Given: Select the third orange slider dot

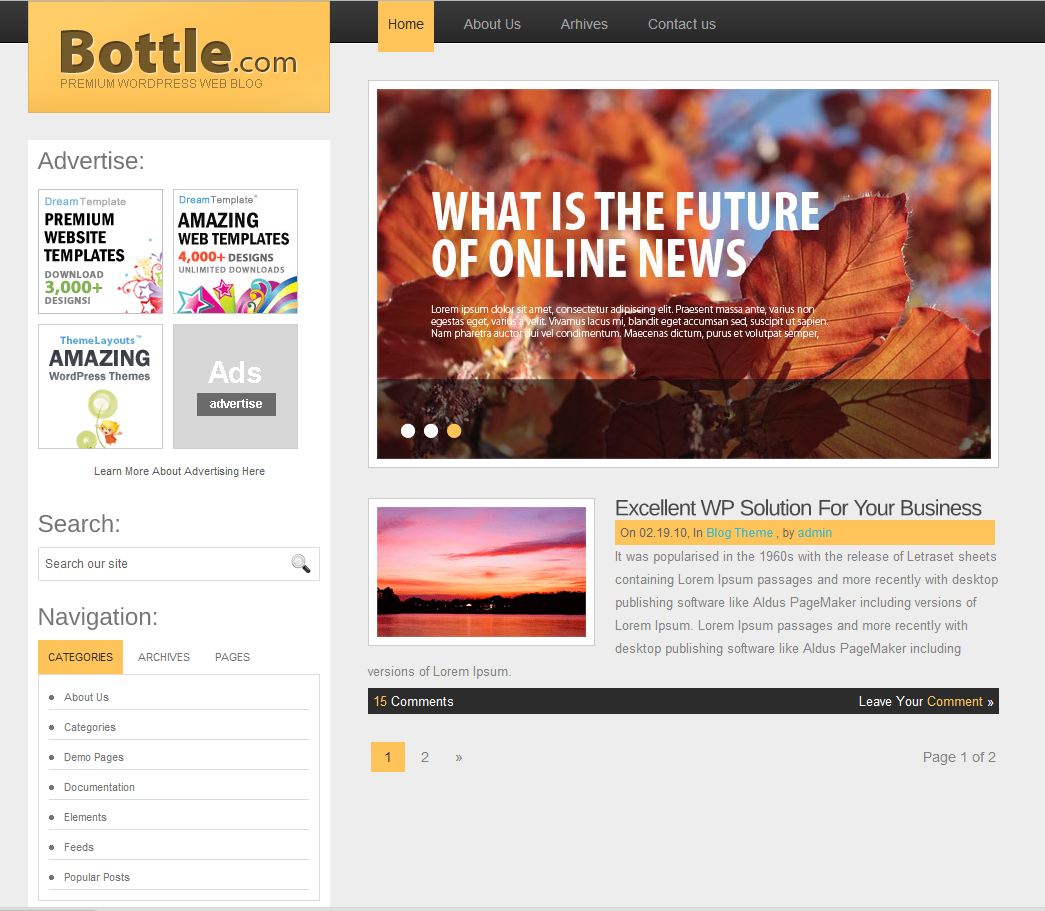Looking at the screenshot, I should click(454, 431).
